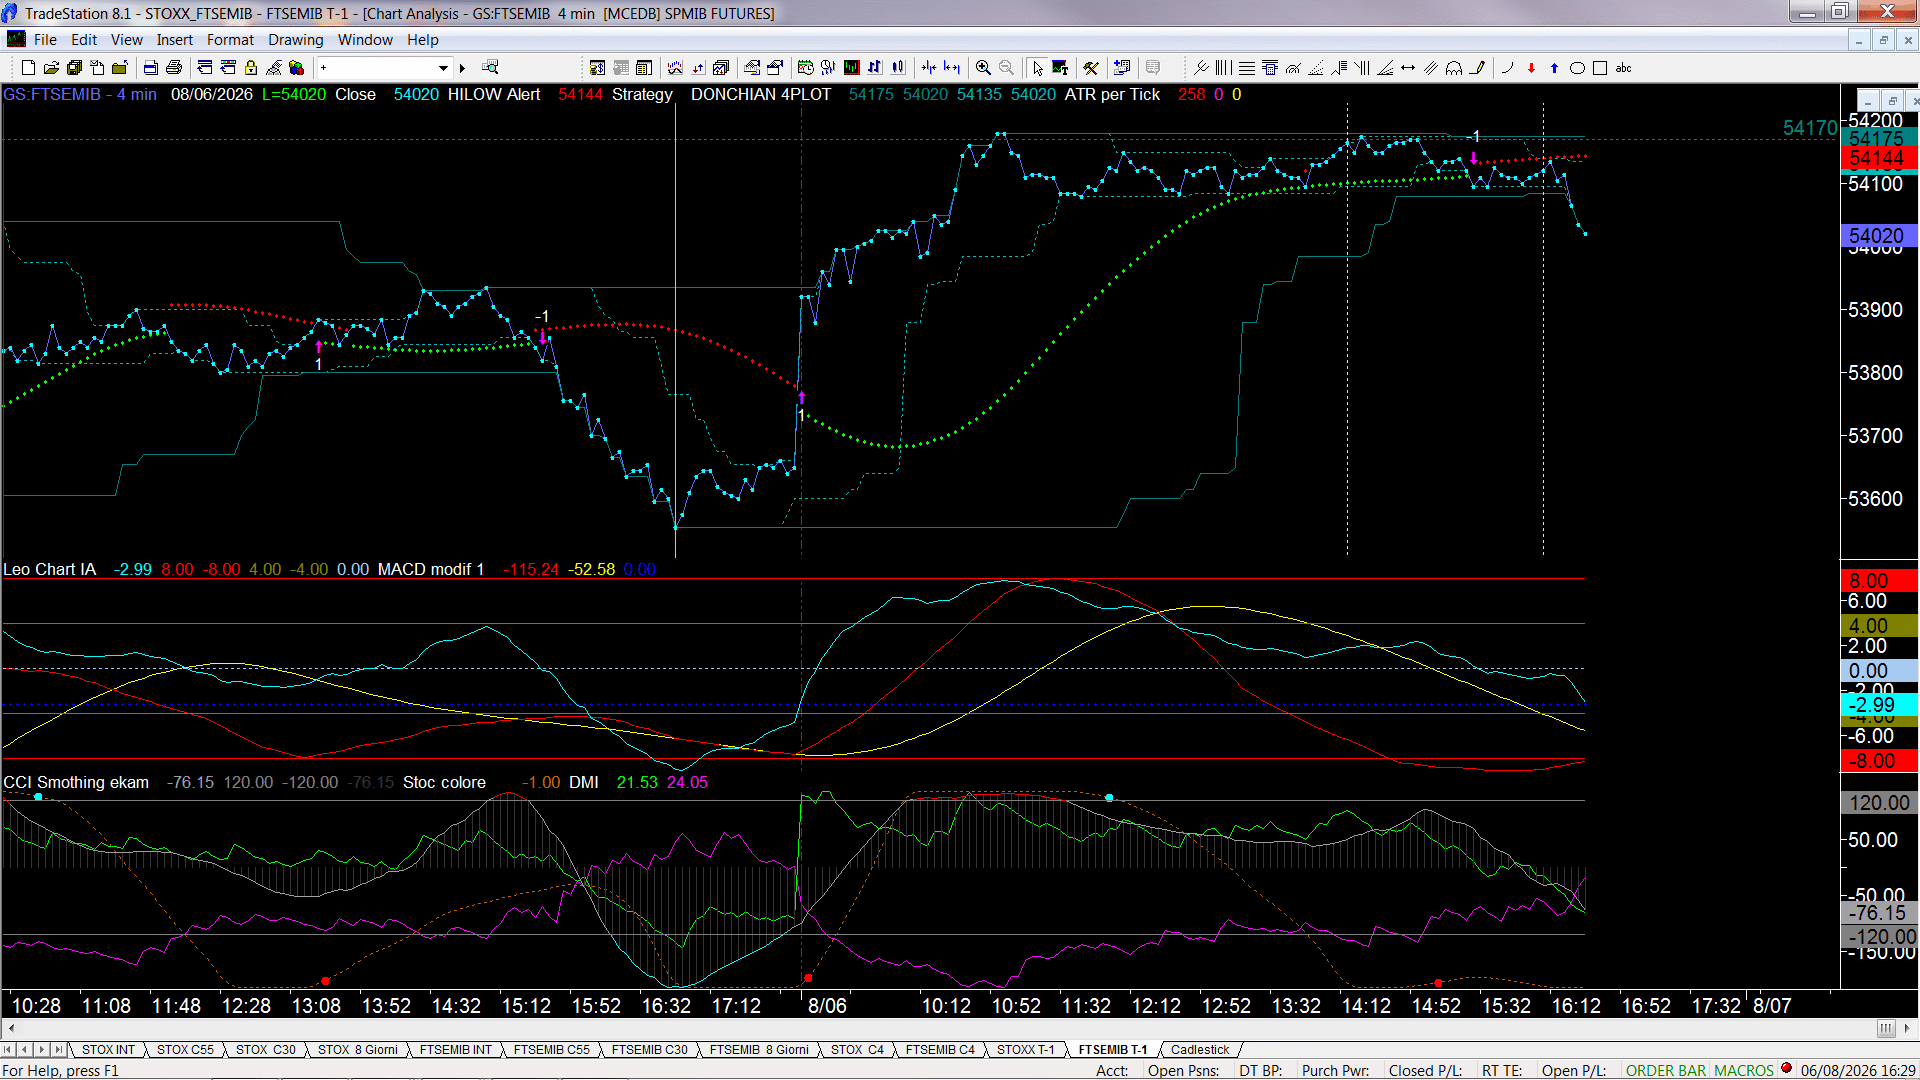
Task: Open the Drawing menu
Action: click(x=295, y=40)
